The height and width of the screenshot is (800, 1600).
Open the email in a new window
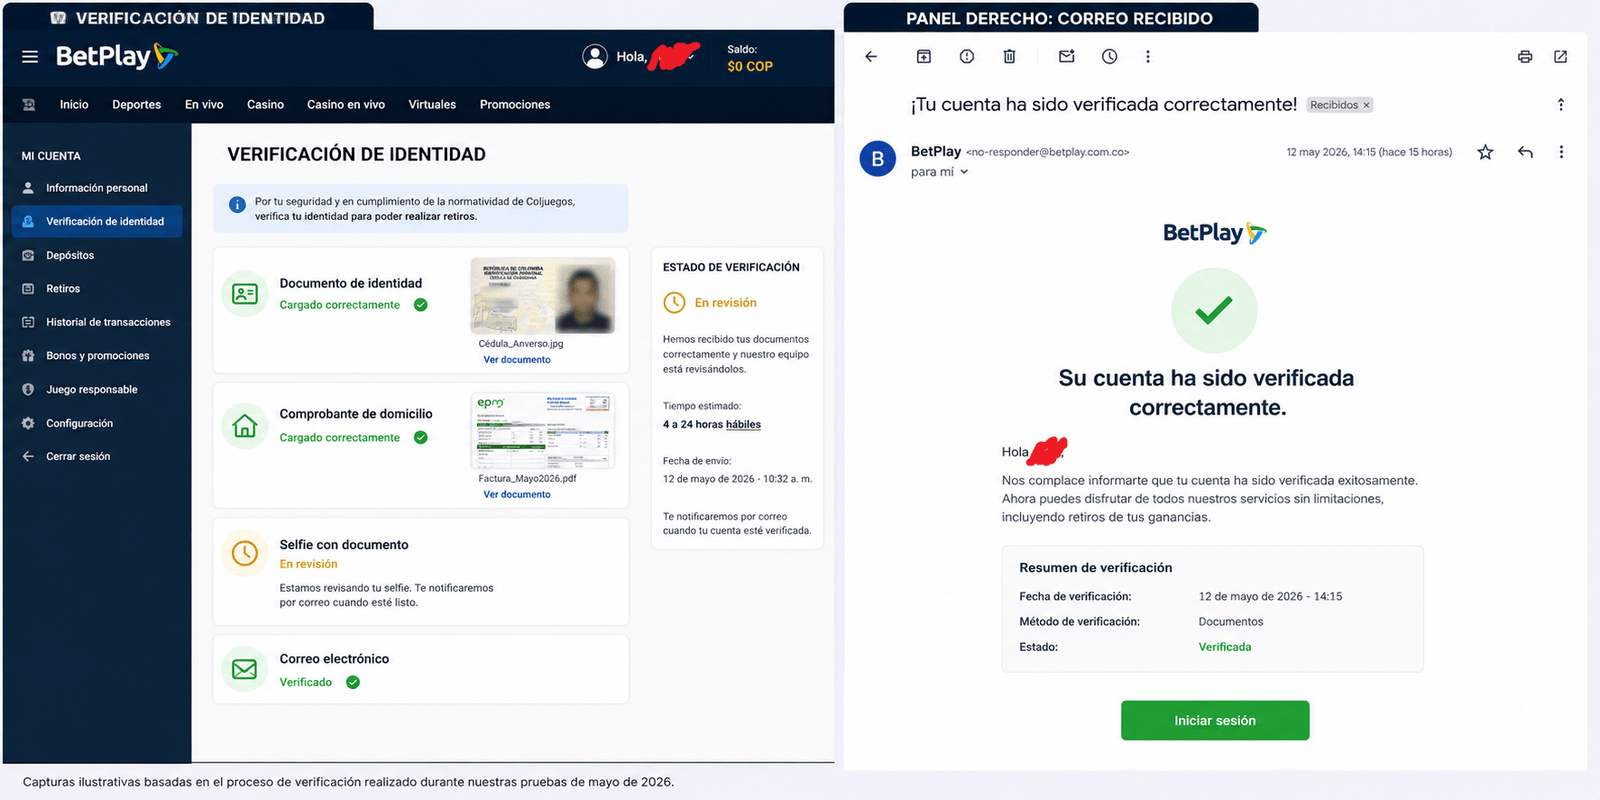(x=1561, y=57)
